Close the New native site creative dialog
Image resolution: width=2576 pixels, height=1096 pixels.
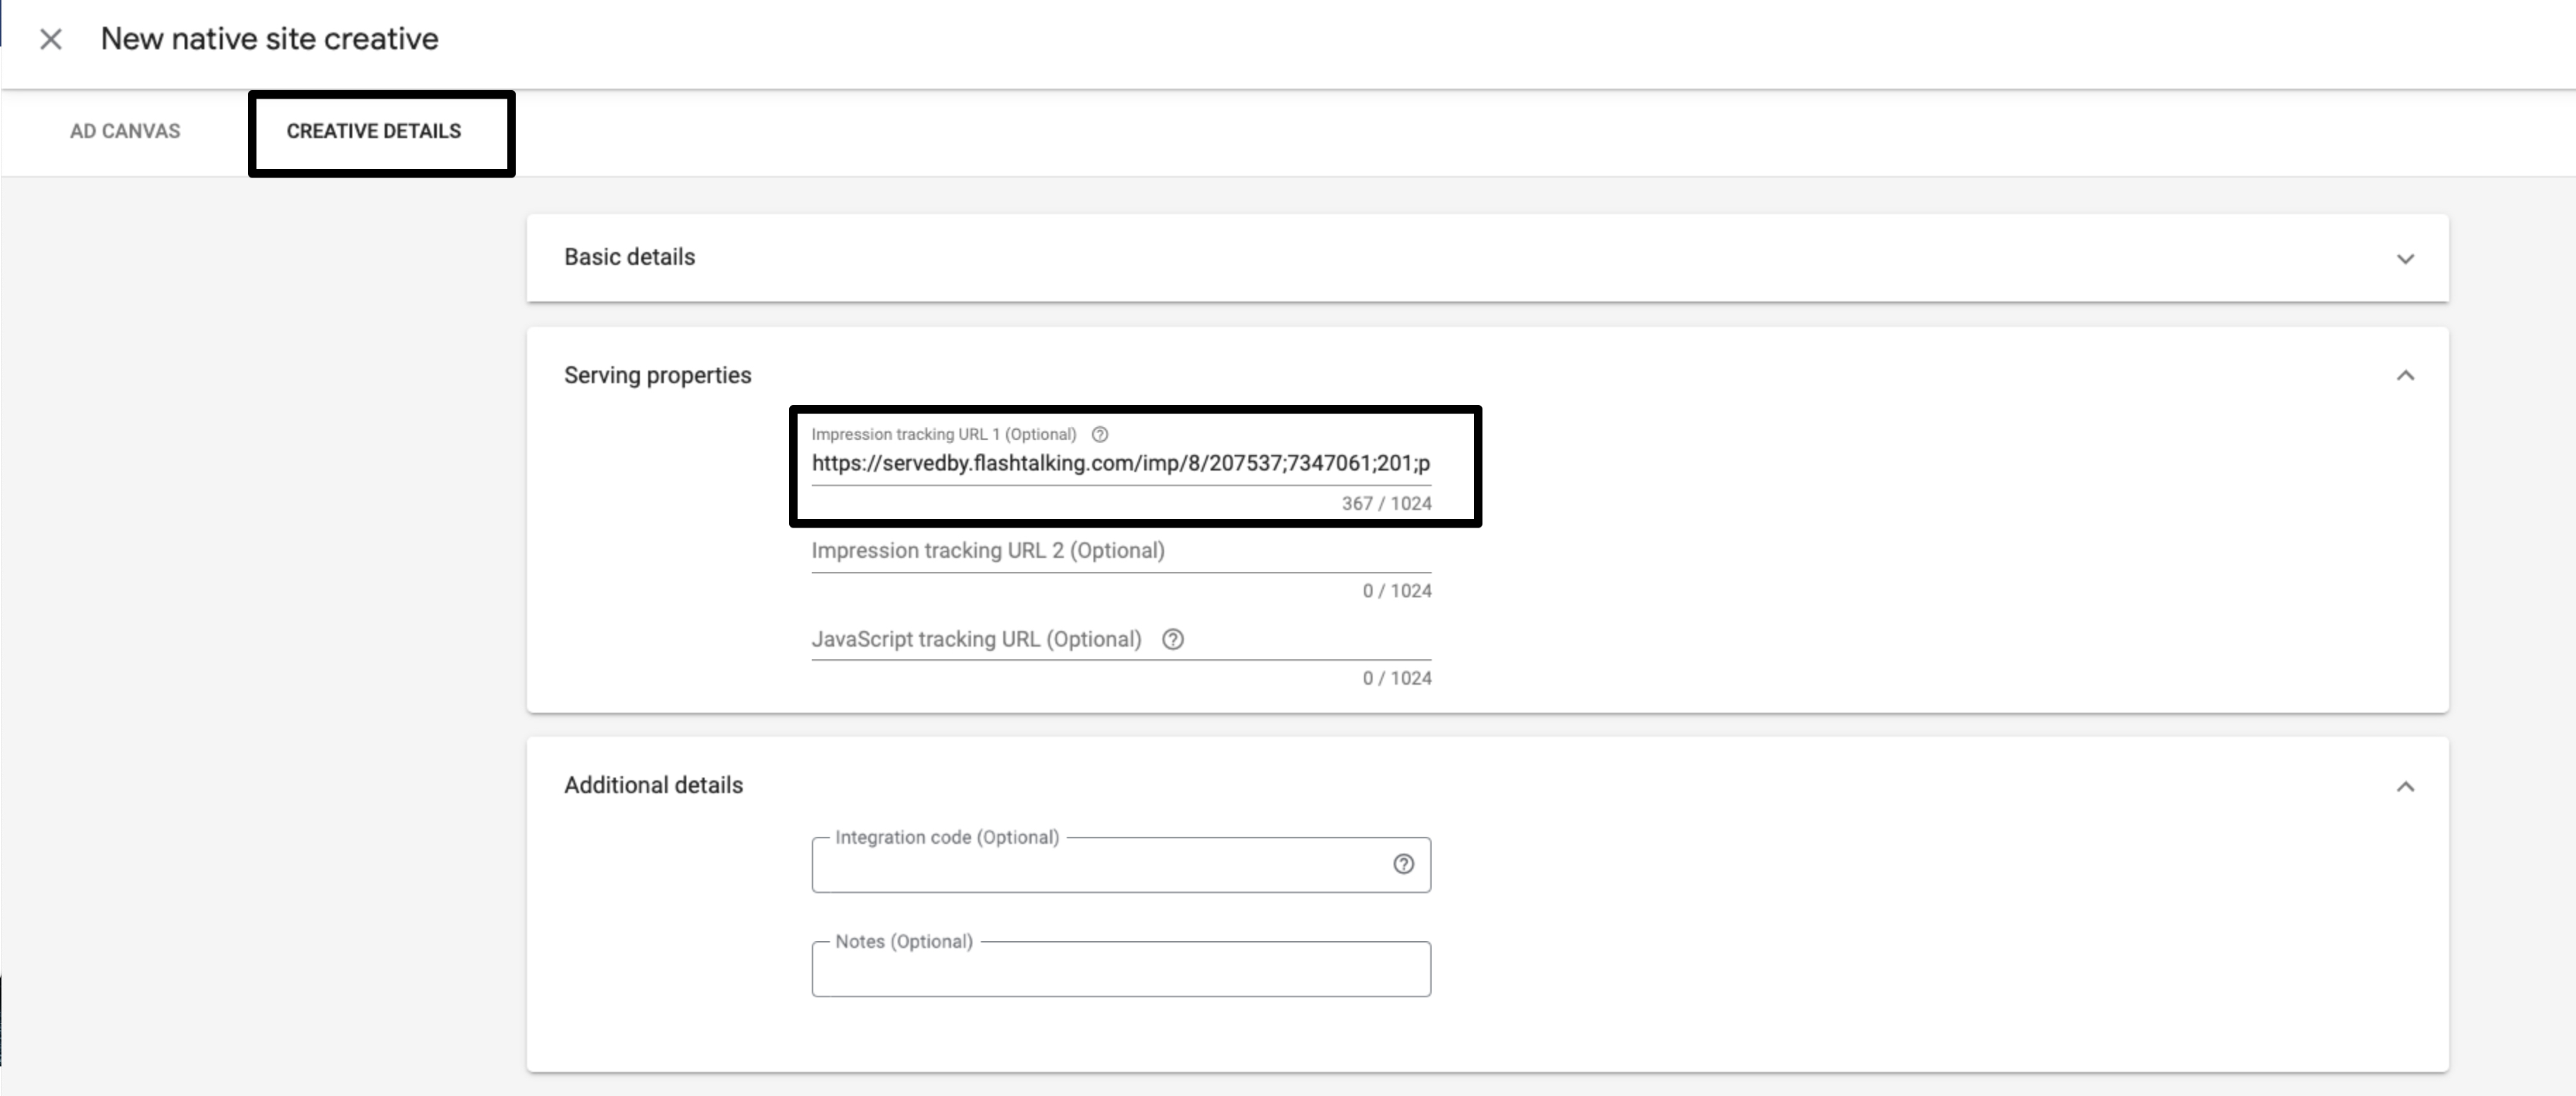pyautogui.click(x=50, y=39)
